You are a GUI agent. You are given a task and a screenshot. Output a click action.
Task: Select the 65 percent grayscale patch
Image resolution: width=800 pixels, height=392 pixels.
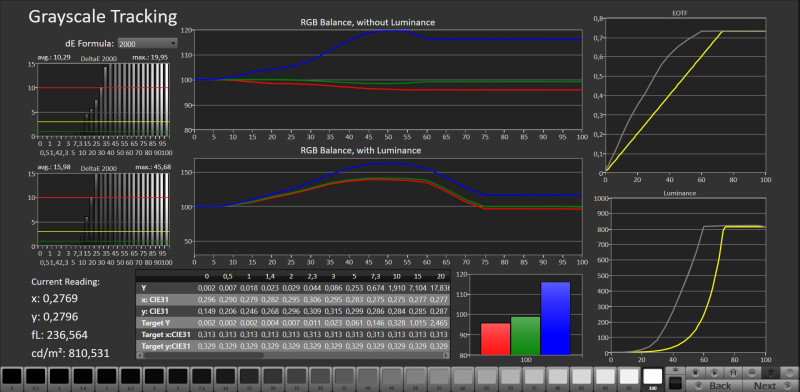pyautogui.click(x=487, y=379)
